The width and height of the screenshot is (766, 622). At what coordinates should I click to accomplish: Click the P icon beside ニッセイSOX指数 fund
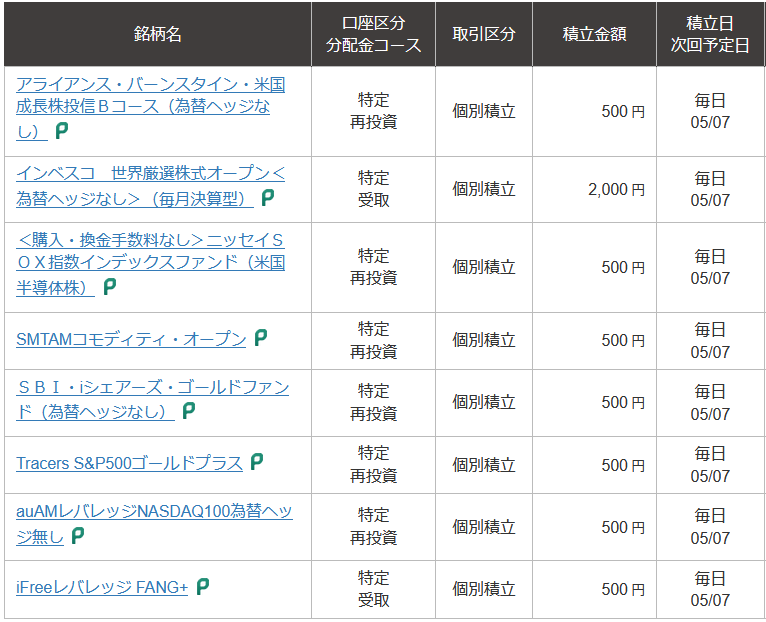click(x=110, y=287)
